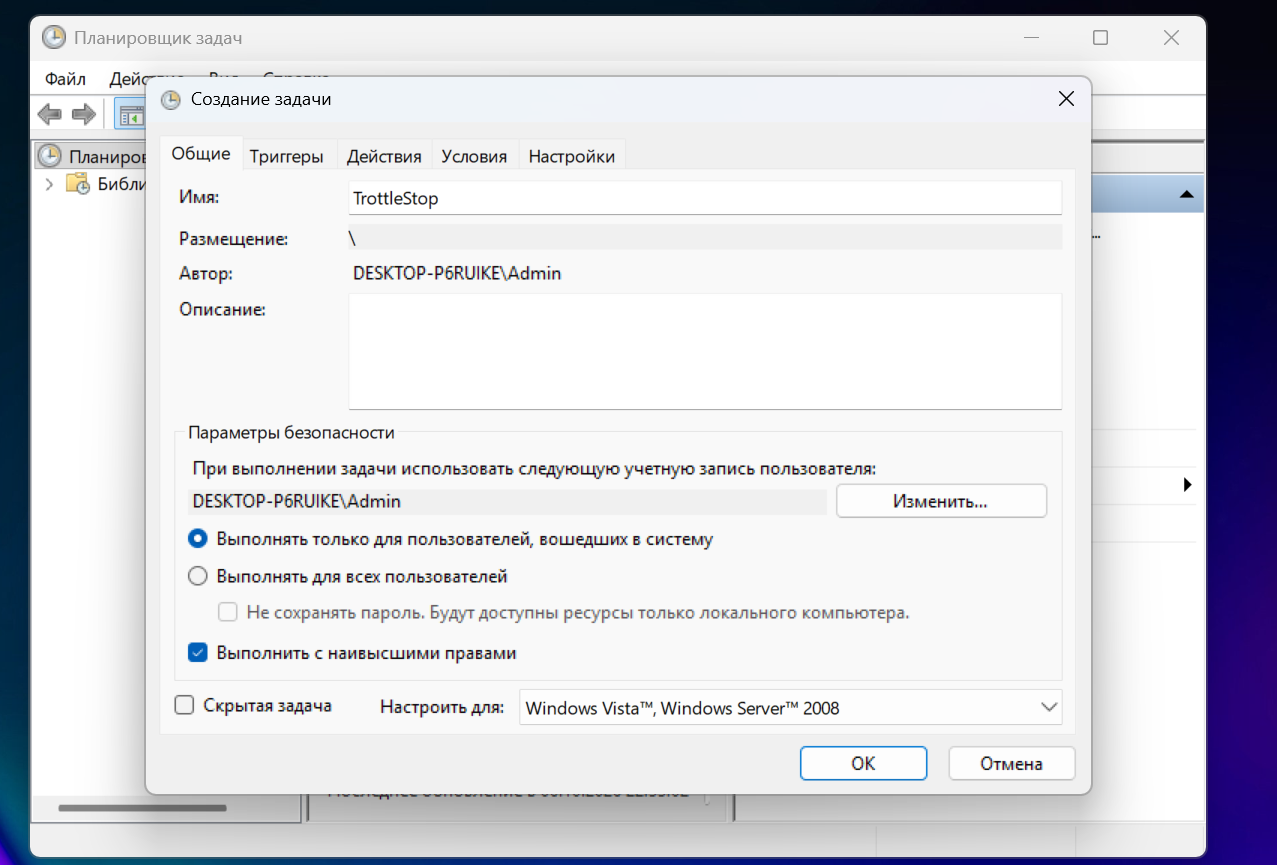Go to the Условия tab
The image size is (1277, 865).
click(x=474, y=156)
